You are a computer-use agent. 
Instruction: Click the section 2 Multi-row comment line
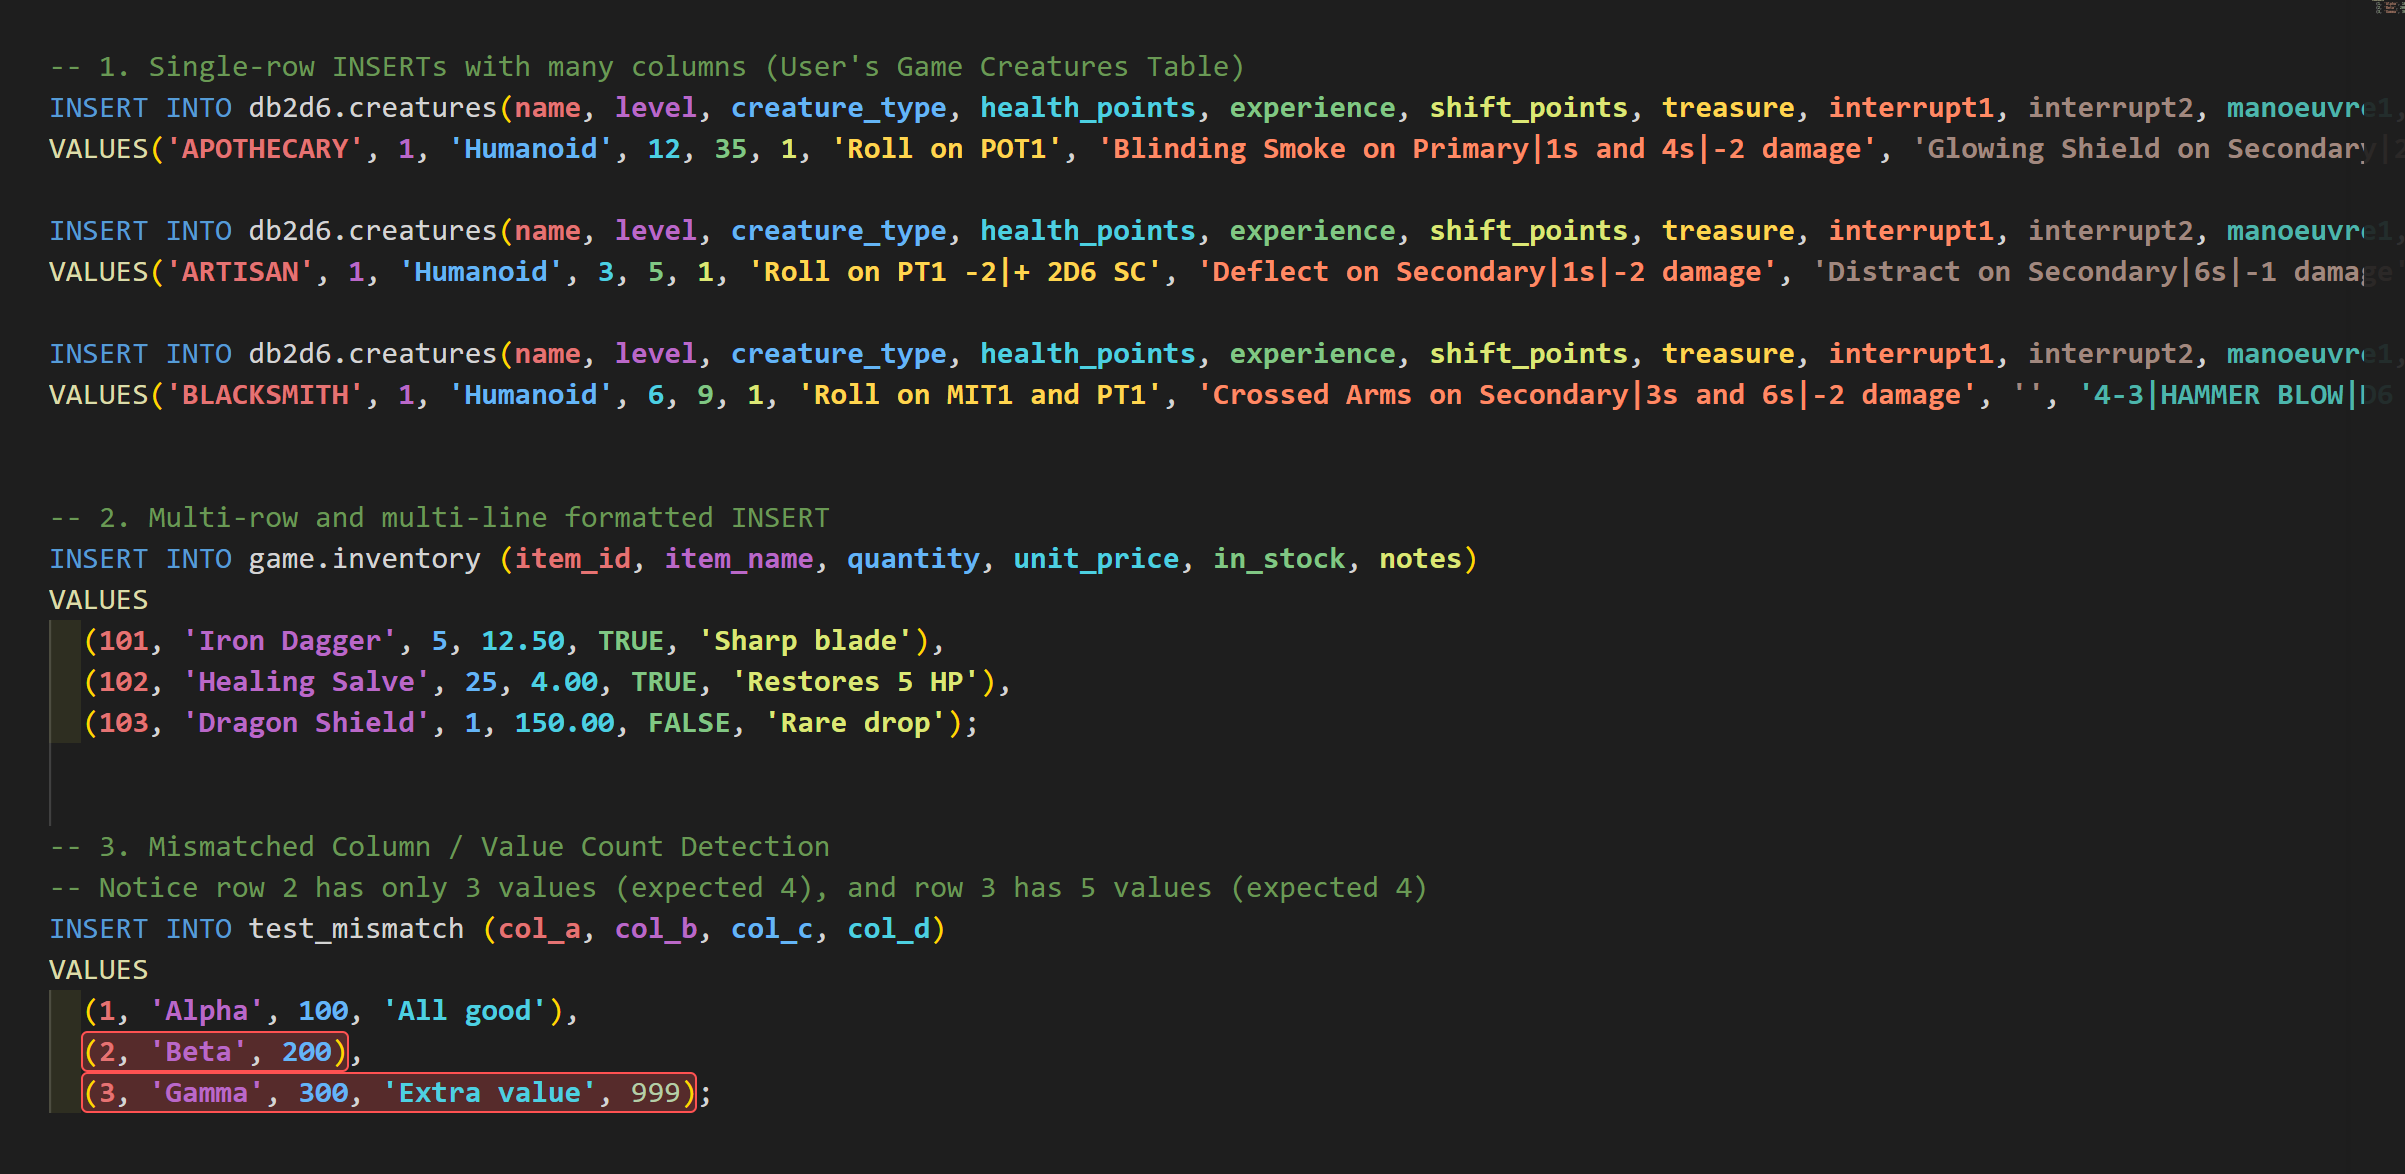click(x=439, y=518)
